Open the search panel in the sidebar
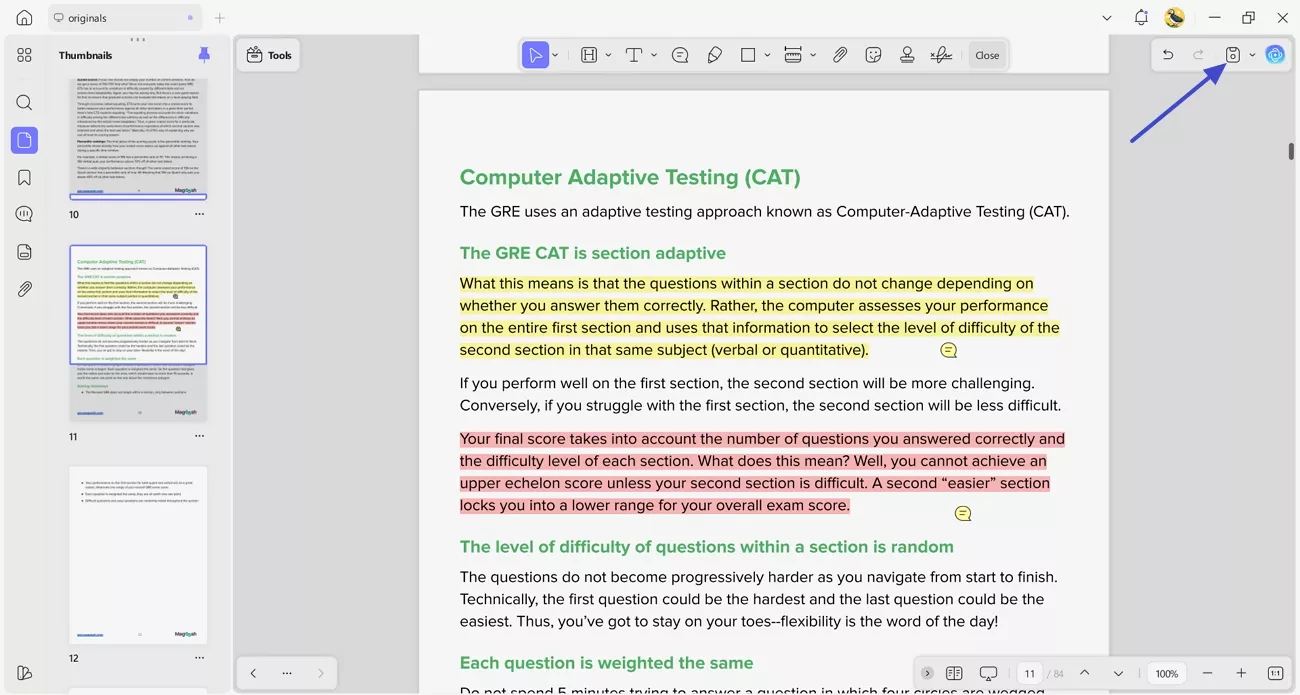Image resolution: width=1300 pixels, height=695 pixels. tap(24, 102)
